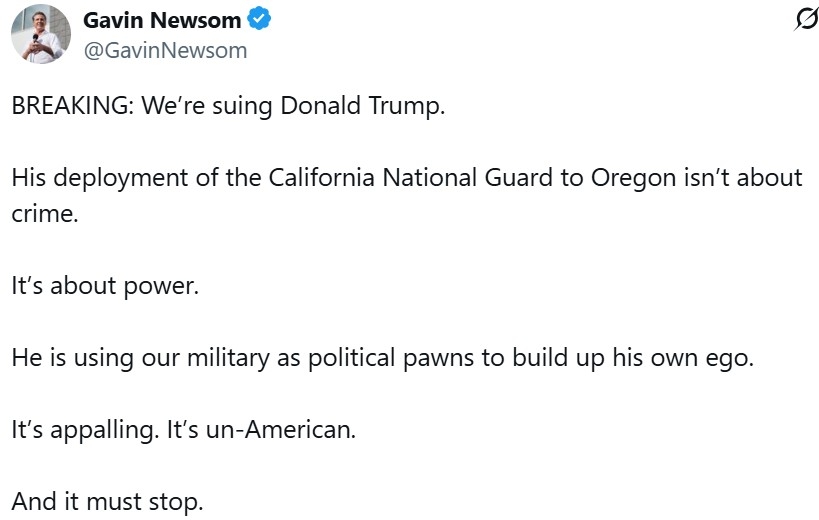
Task: Click the word 'Oregon' in the post
Action: click(640, 178)
